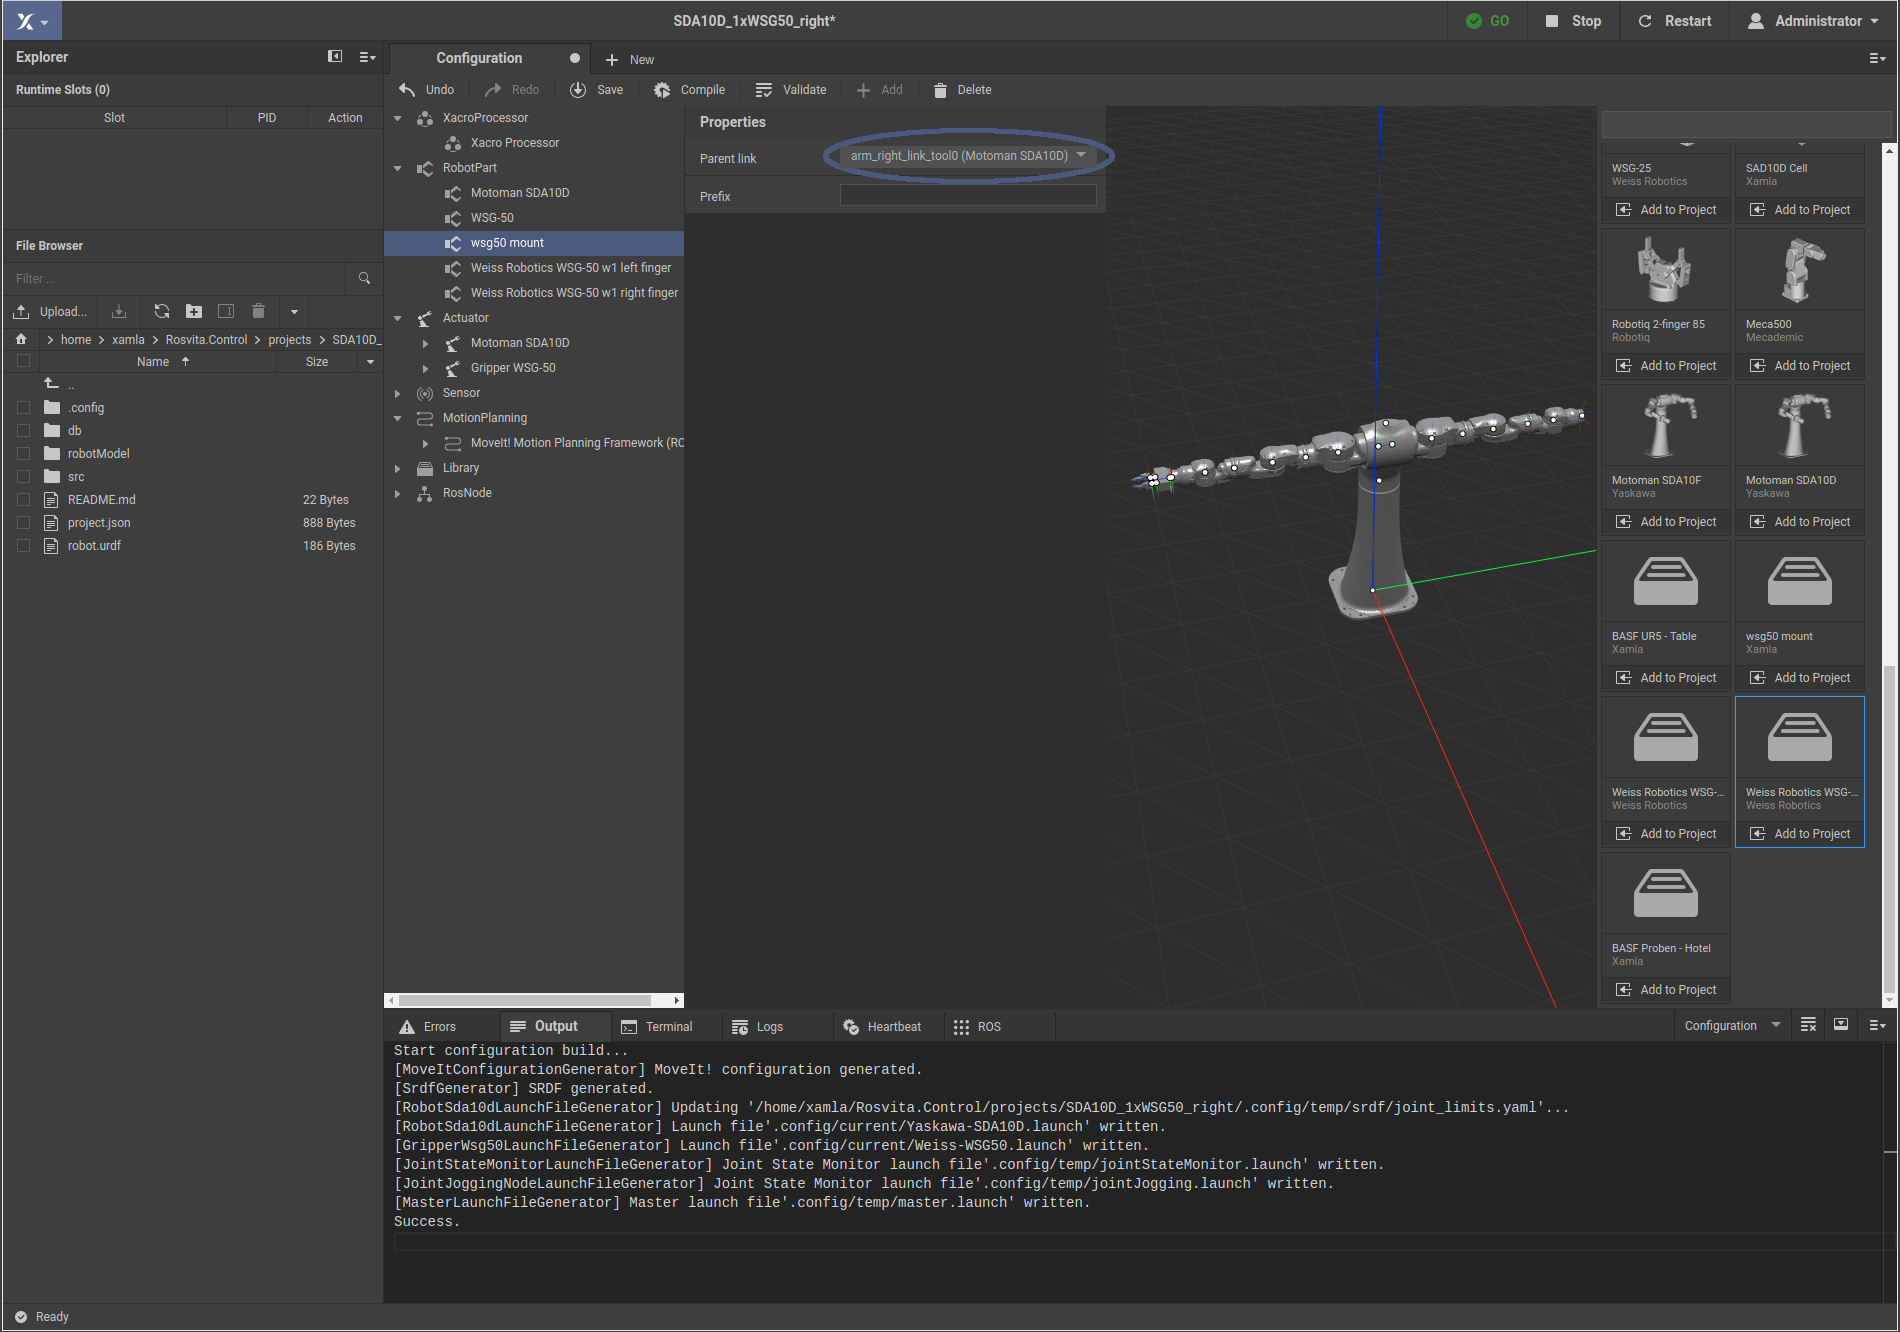This screenshot has height=1332, width=1900.
Task: Click the Restart button
Action: point(1675,21)
